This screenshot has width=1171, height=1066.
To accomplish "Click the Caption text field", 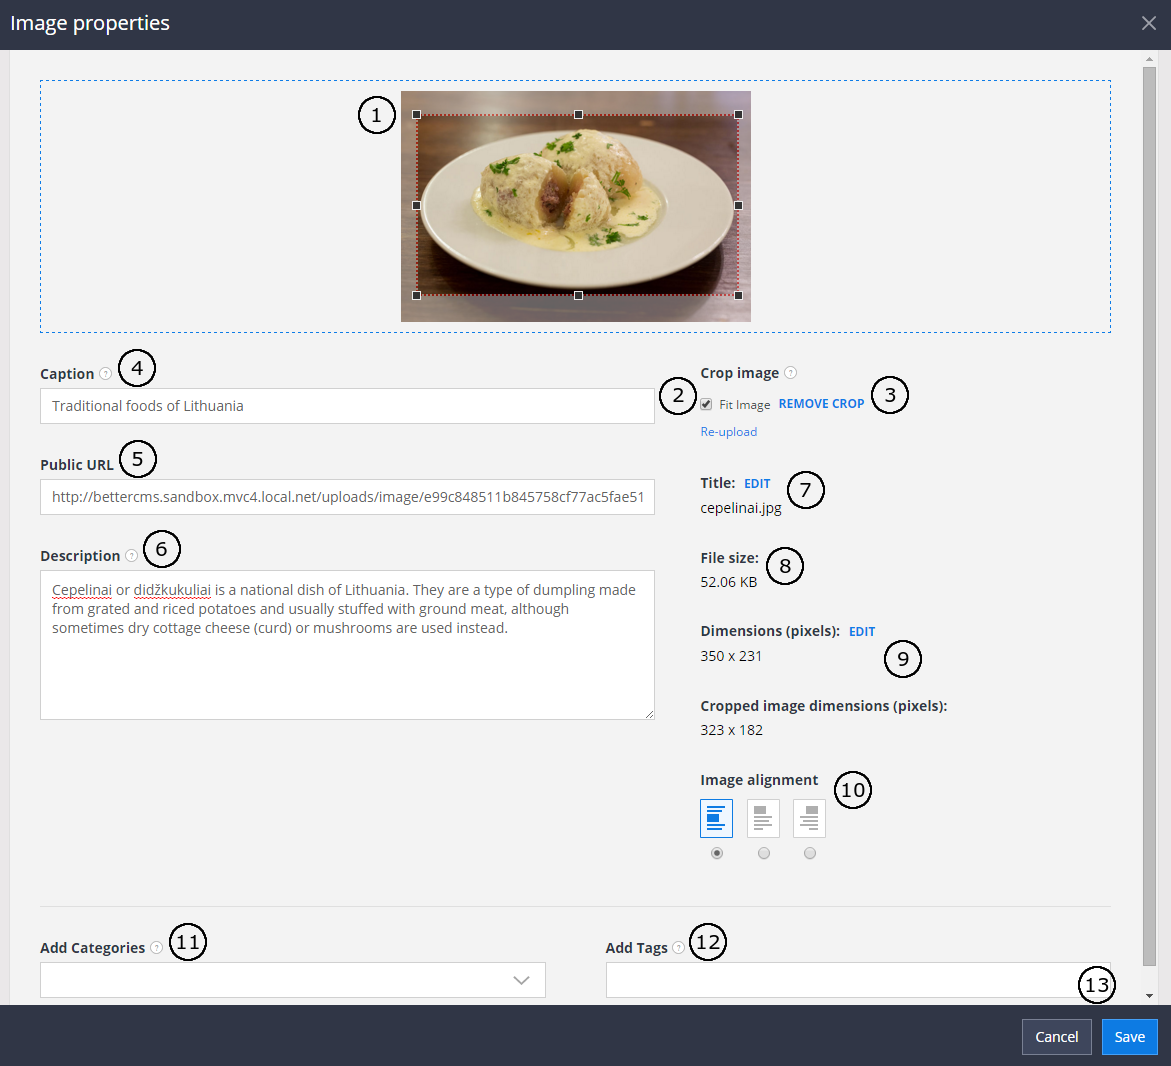I will 347,406.
